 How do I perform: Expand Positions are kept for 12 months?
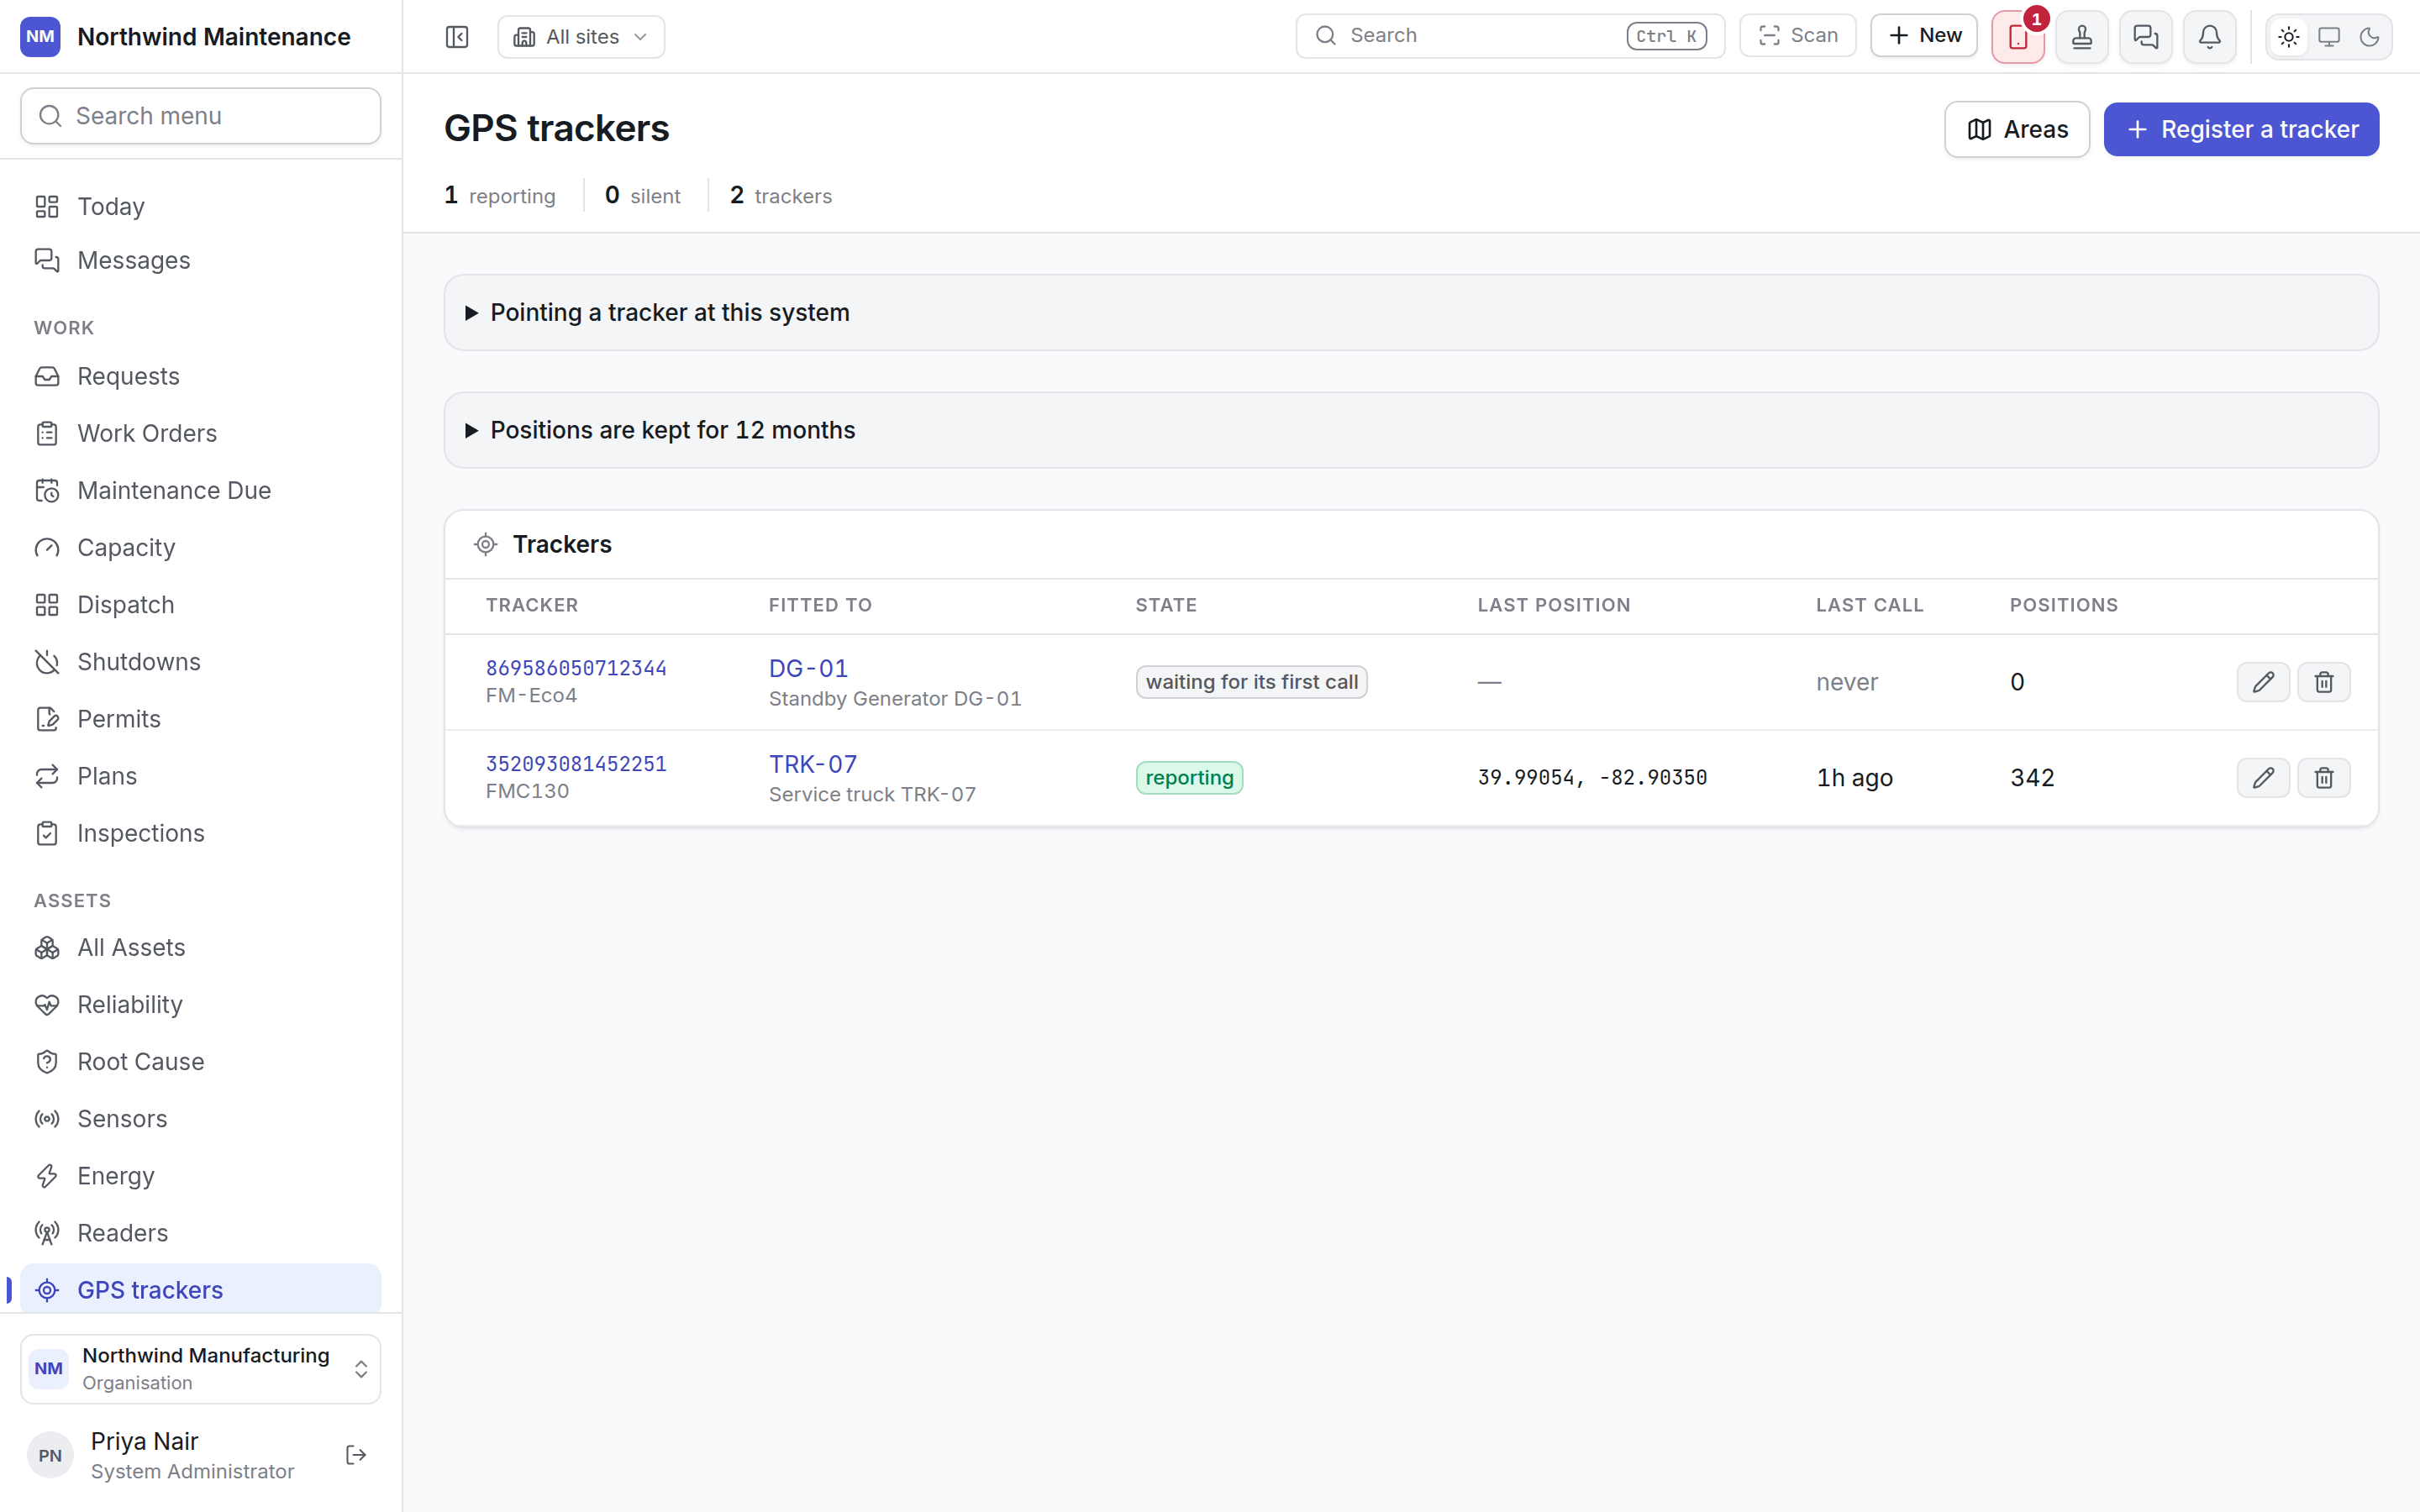pyautogui.click(x=1411, y=430)
